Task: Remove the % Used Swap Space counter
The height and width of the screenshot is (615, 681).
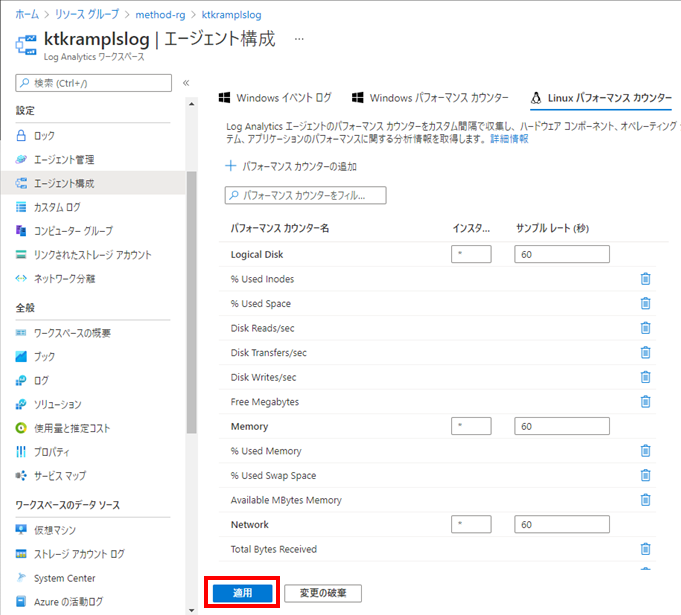Action: [x=645, y=475]
